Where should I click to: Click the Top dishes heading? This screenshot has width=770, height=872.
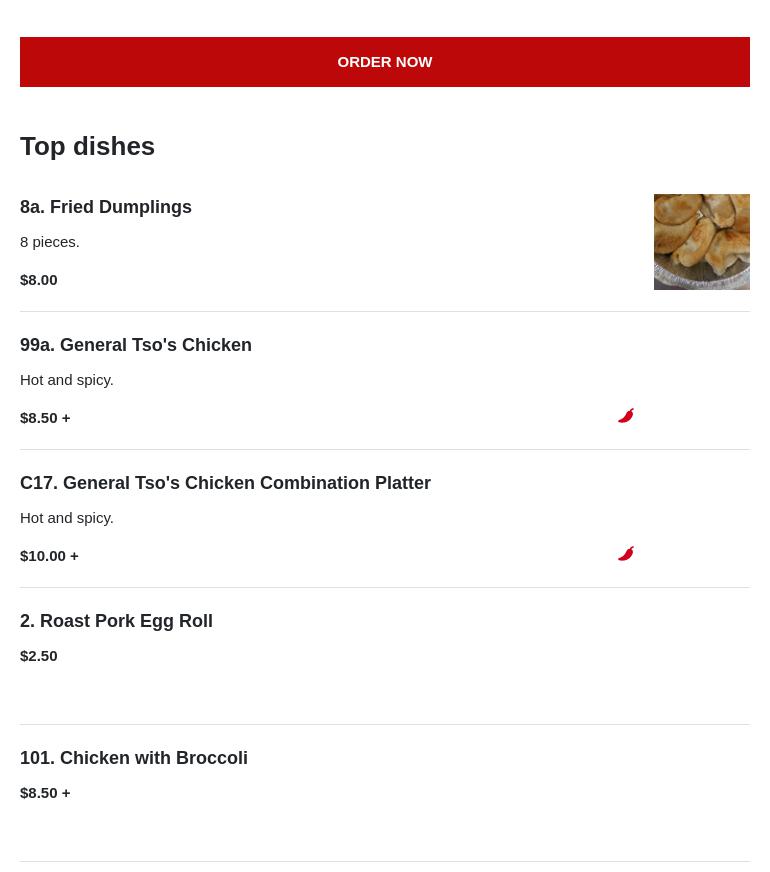tap(88, 146)
